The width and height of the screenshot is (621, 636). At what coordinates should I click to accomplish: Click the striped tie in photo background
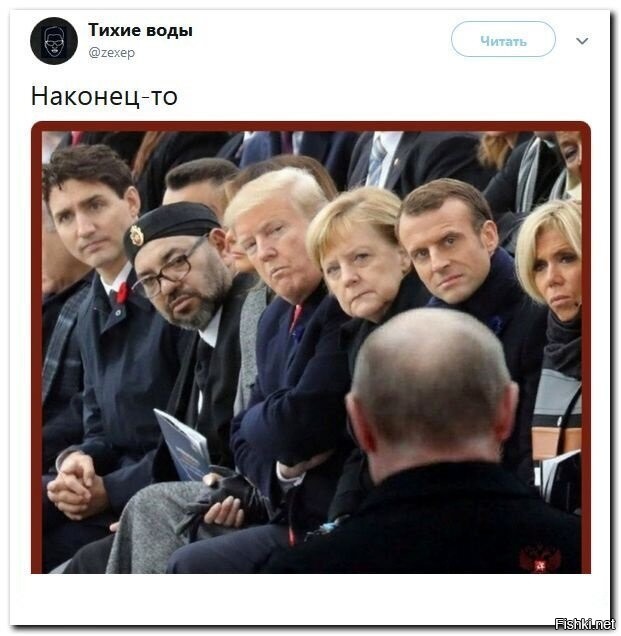click(x=377, y=160)
